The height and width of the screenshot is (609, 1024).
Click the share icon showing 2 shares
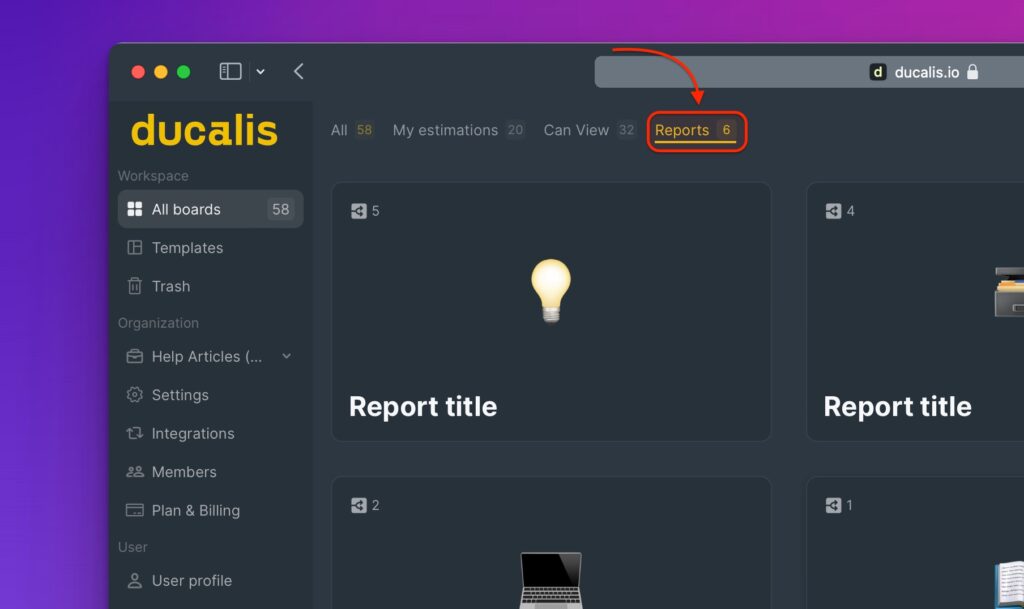(357, 505)
